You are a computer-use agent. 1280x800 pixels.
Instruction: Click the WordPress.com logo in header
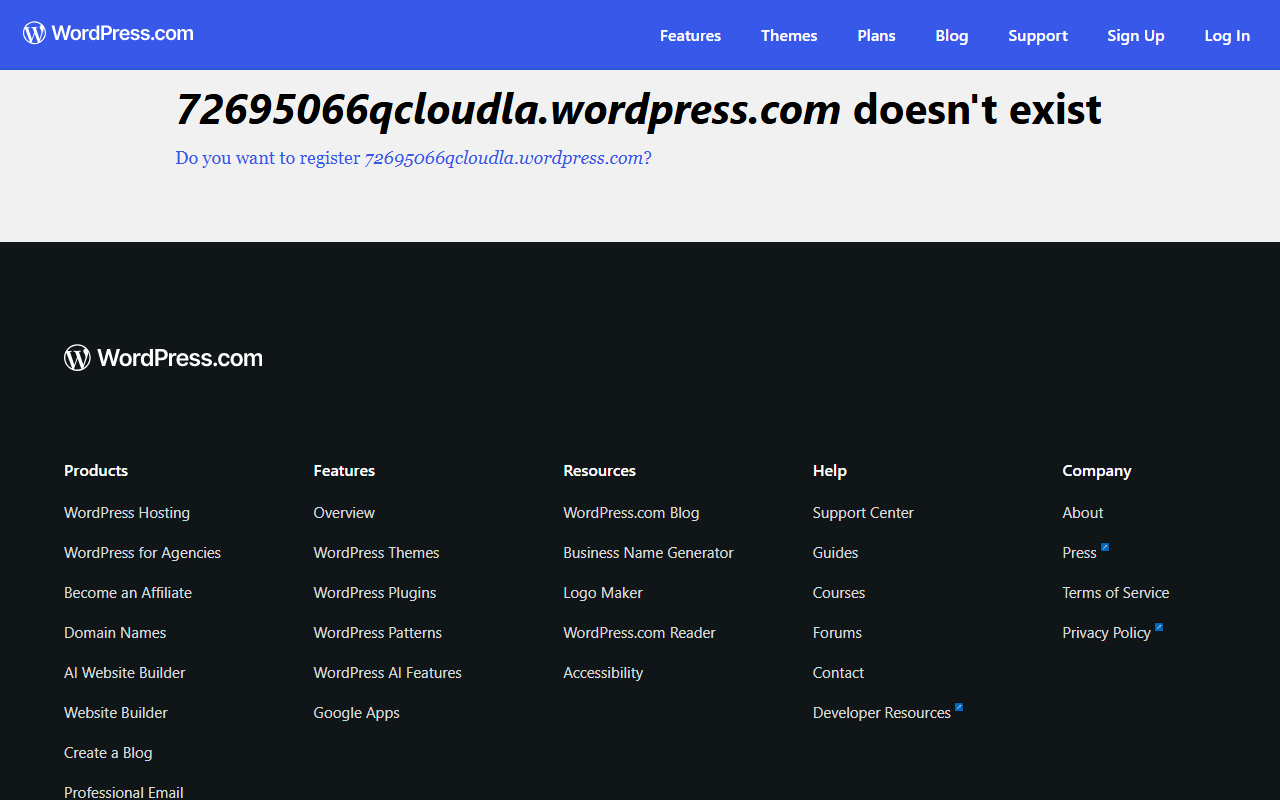(x=108, y=33)
